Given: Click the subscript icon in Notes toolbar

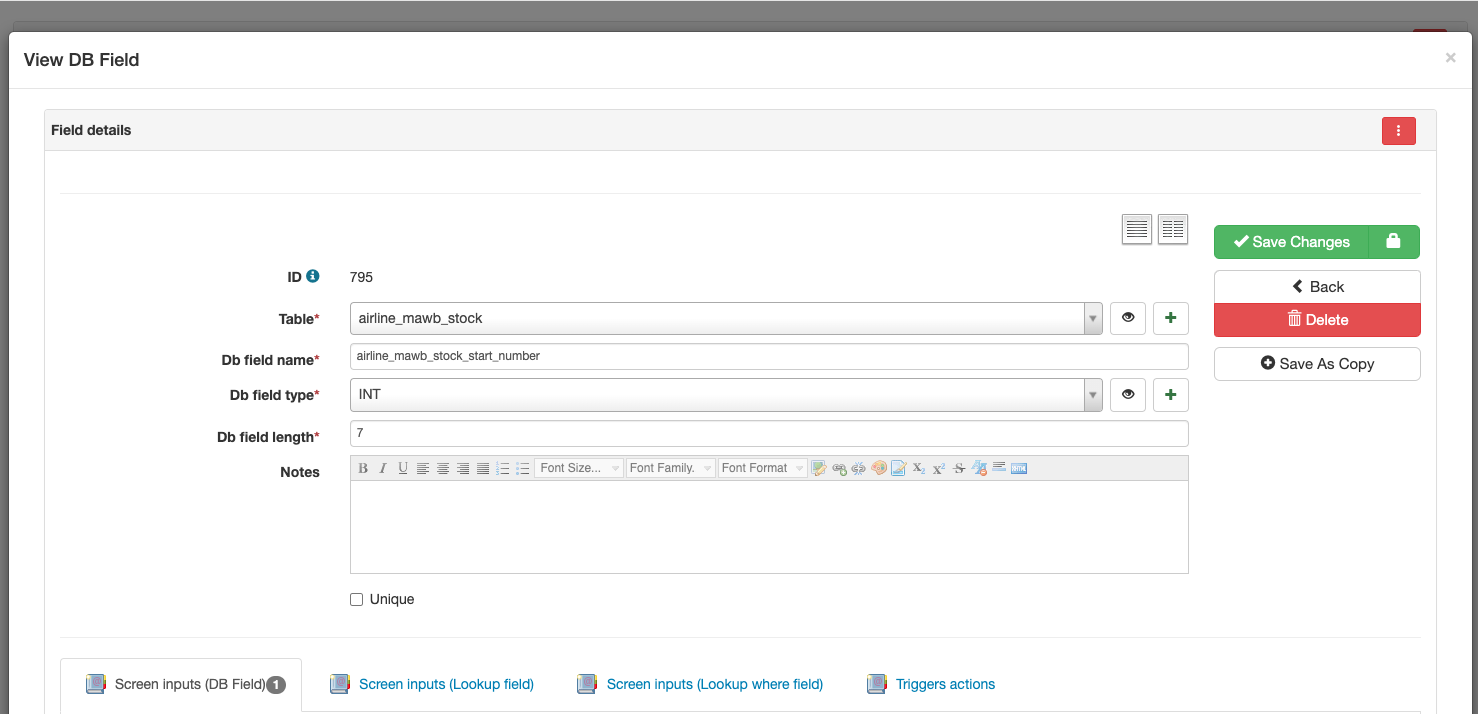Looking at the screenshot, I should pyautogui.click(x=919, y=468).
